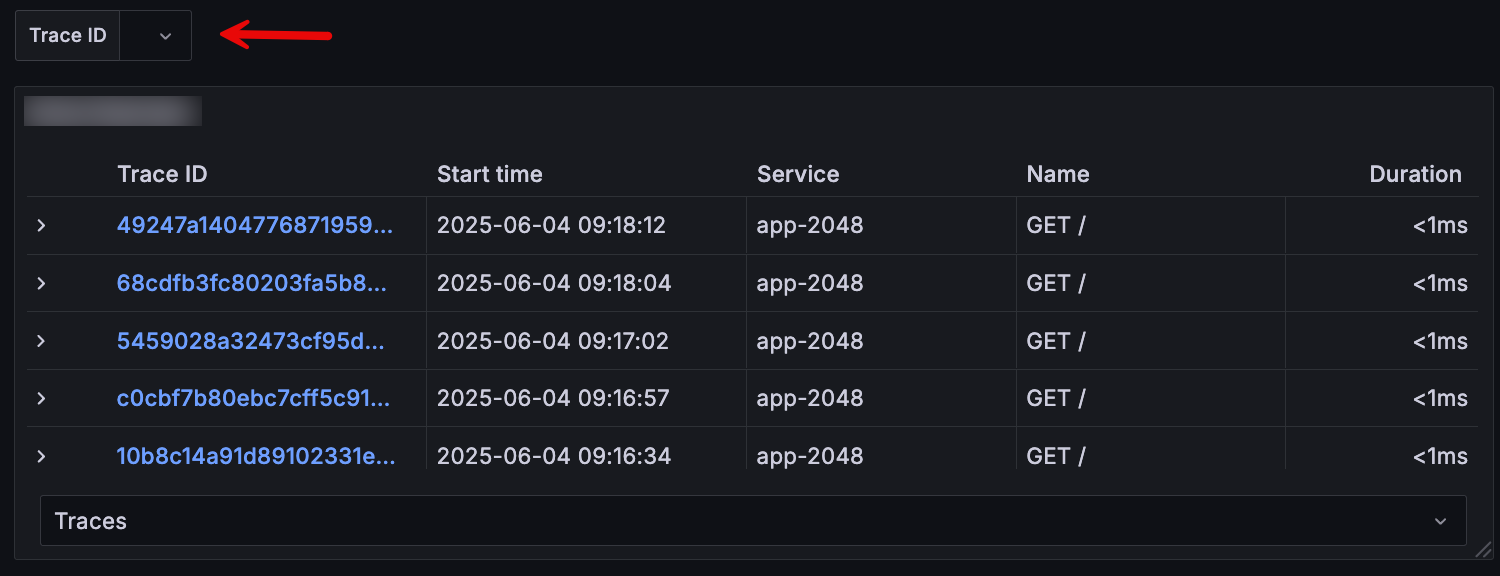Open trace link c0cbf7b80ebc7cff5c91

[x=253, y=399]
